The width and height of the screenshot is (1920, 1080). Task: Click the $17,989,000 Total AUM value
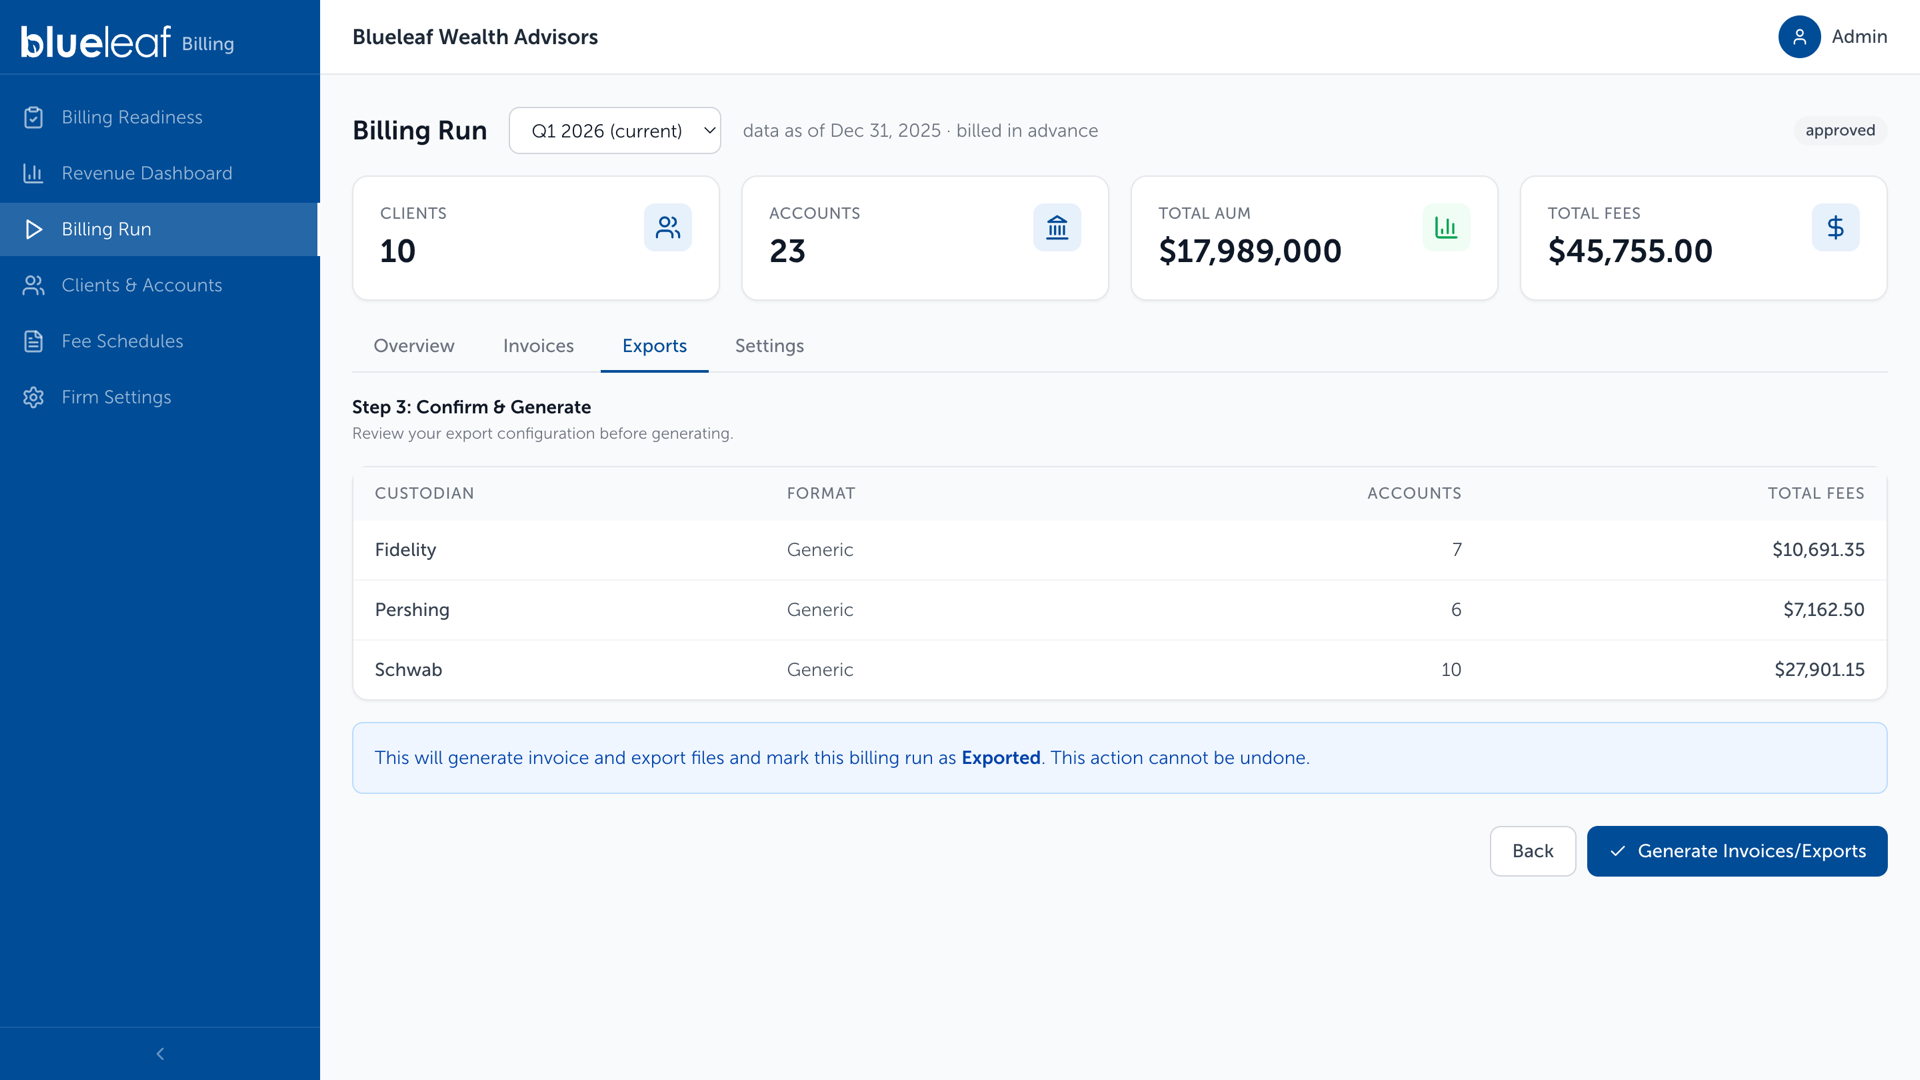[1250, 251]
